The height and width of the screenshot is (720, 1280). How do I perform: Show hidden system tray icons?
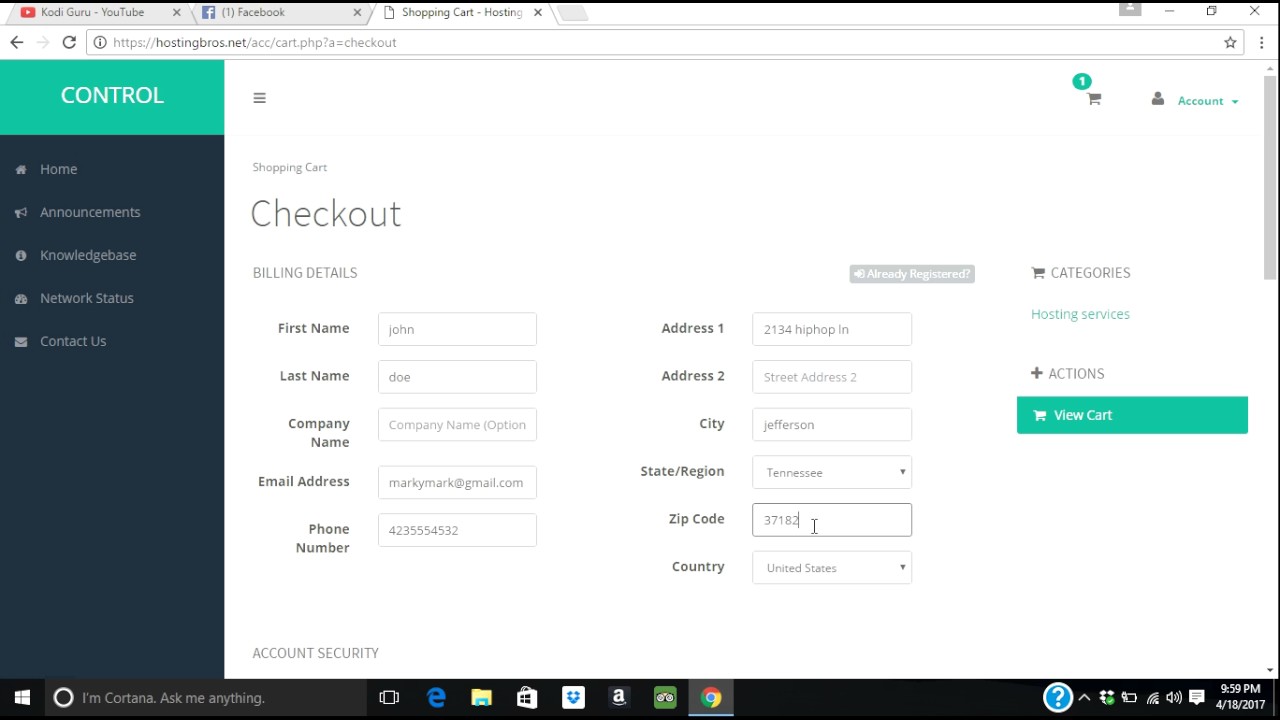tap(1084, 698)
